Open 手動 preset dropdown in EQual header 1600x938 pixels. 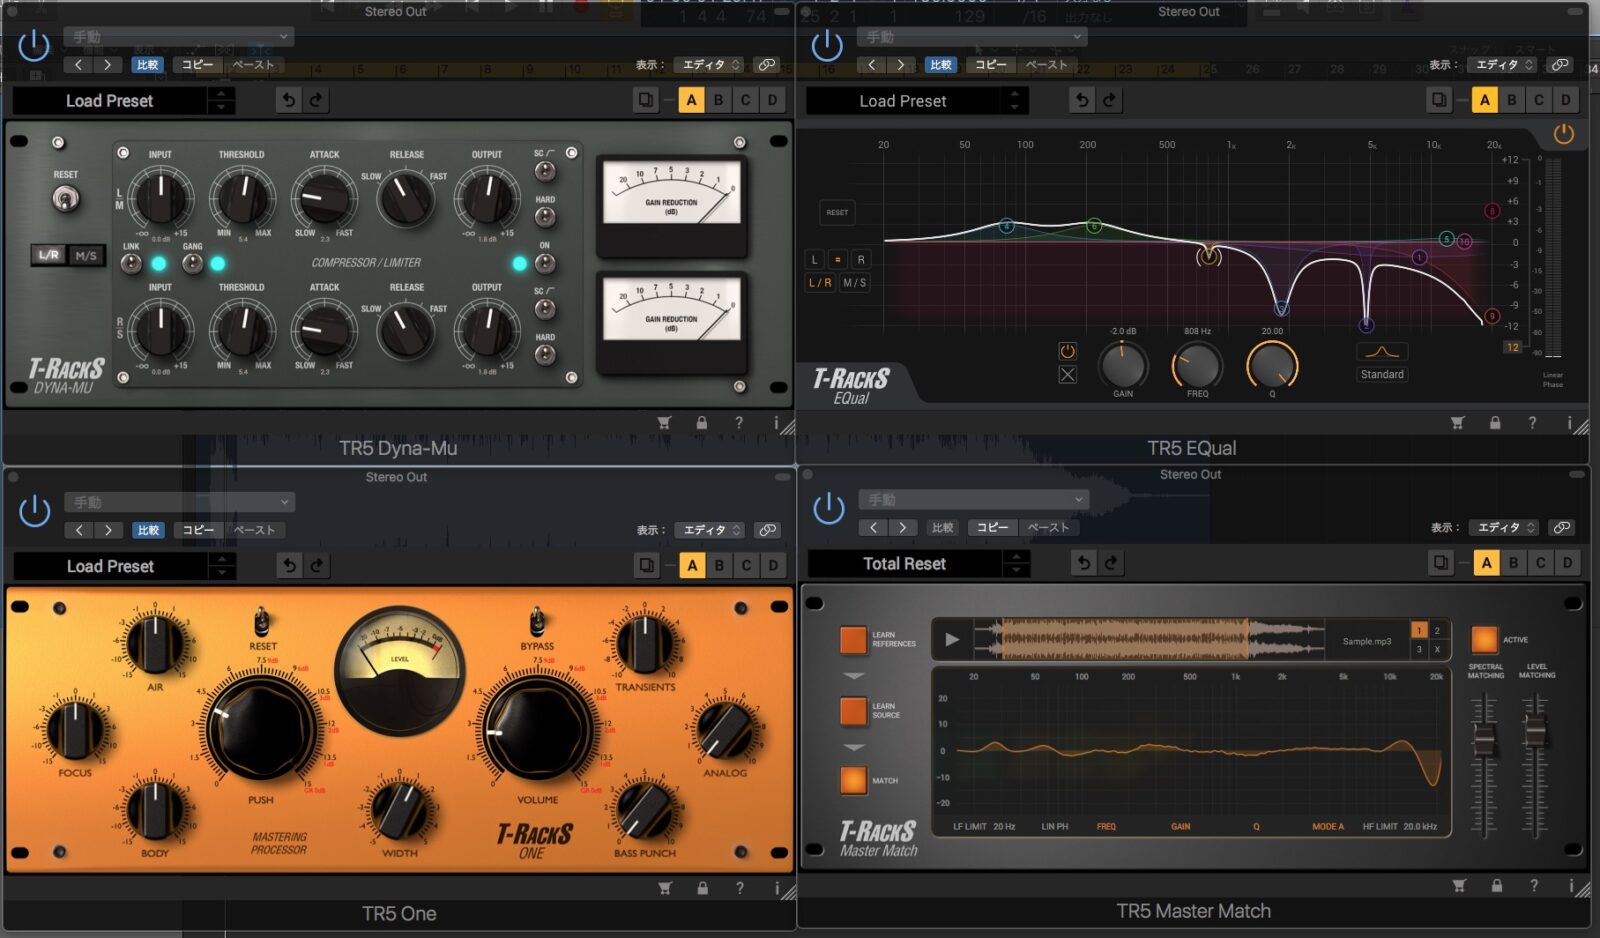pos(972,37)
